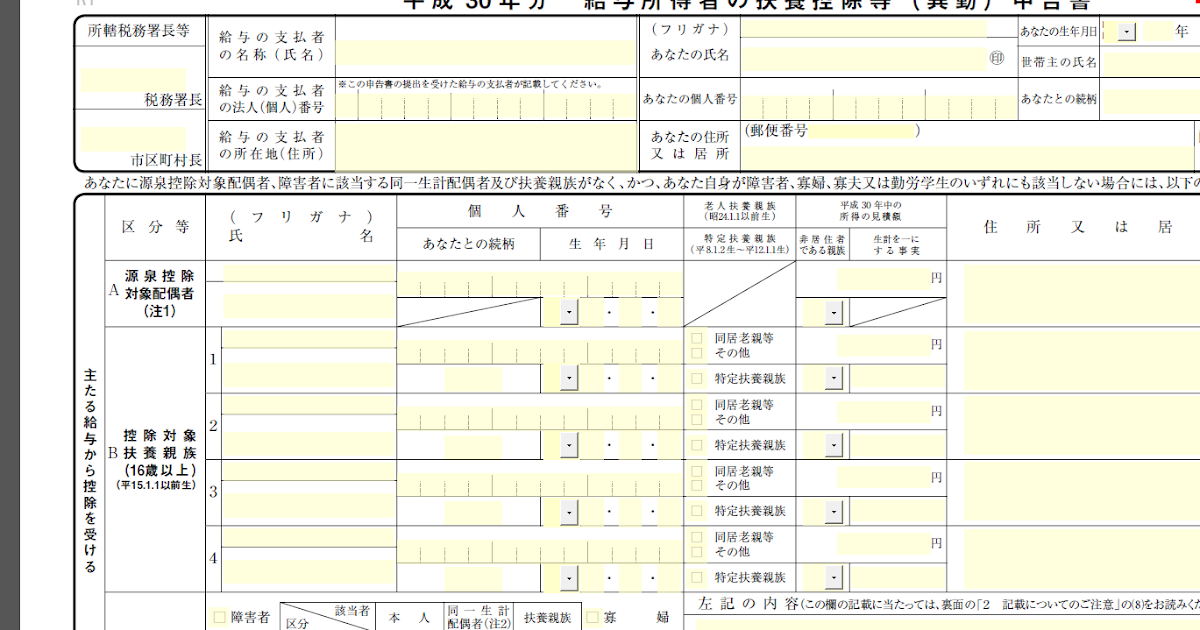Click dependent row 3 個人番号 field
The width and height of the screenshot is (1200, 630).
(x=540, y=484)
